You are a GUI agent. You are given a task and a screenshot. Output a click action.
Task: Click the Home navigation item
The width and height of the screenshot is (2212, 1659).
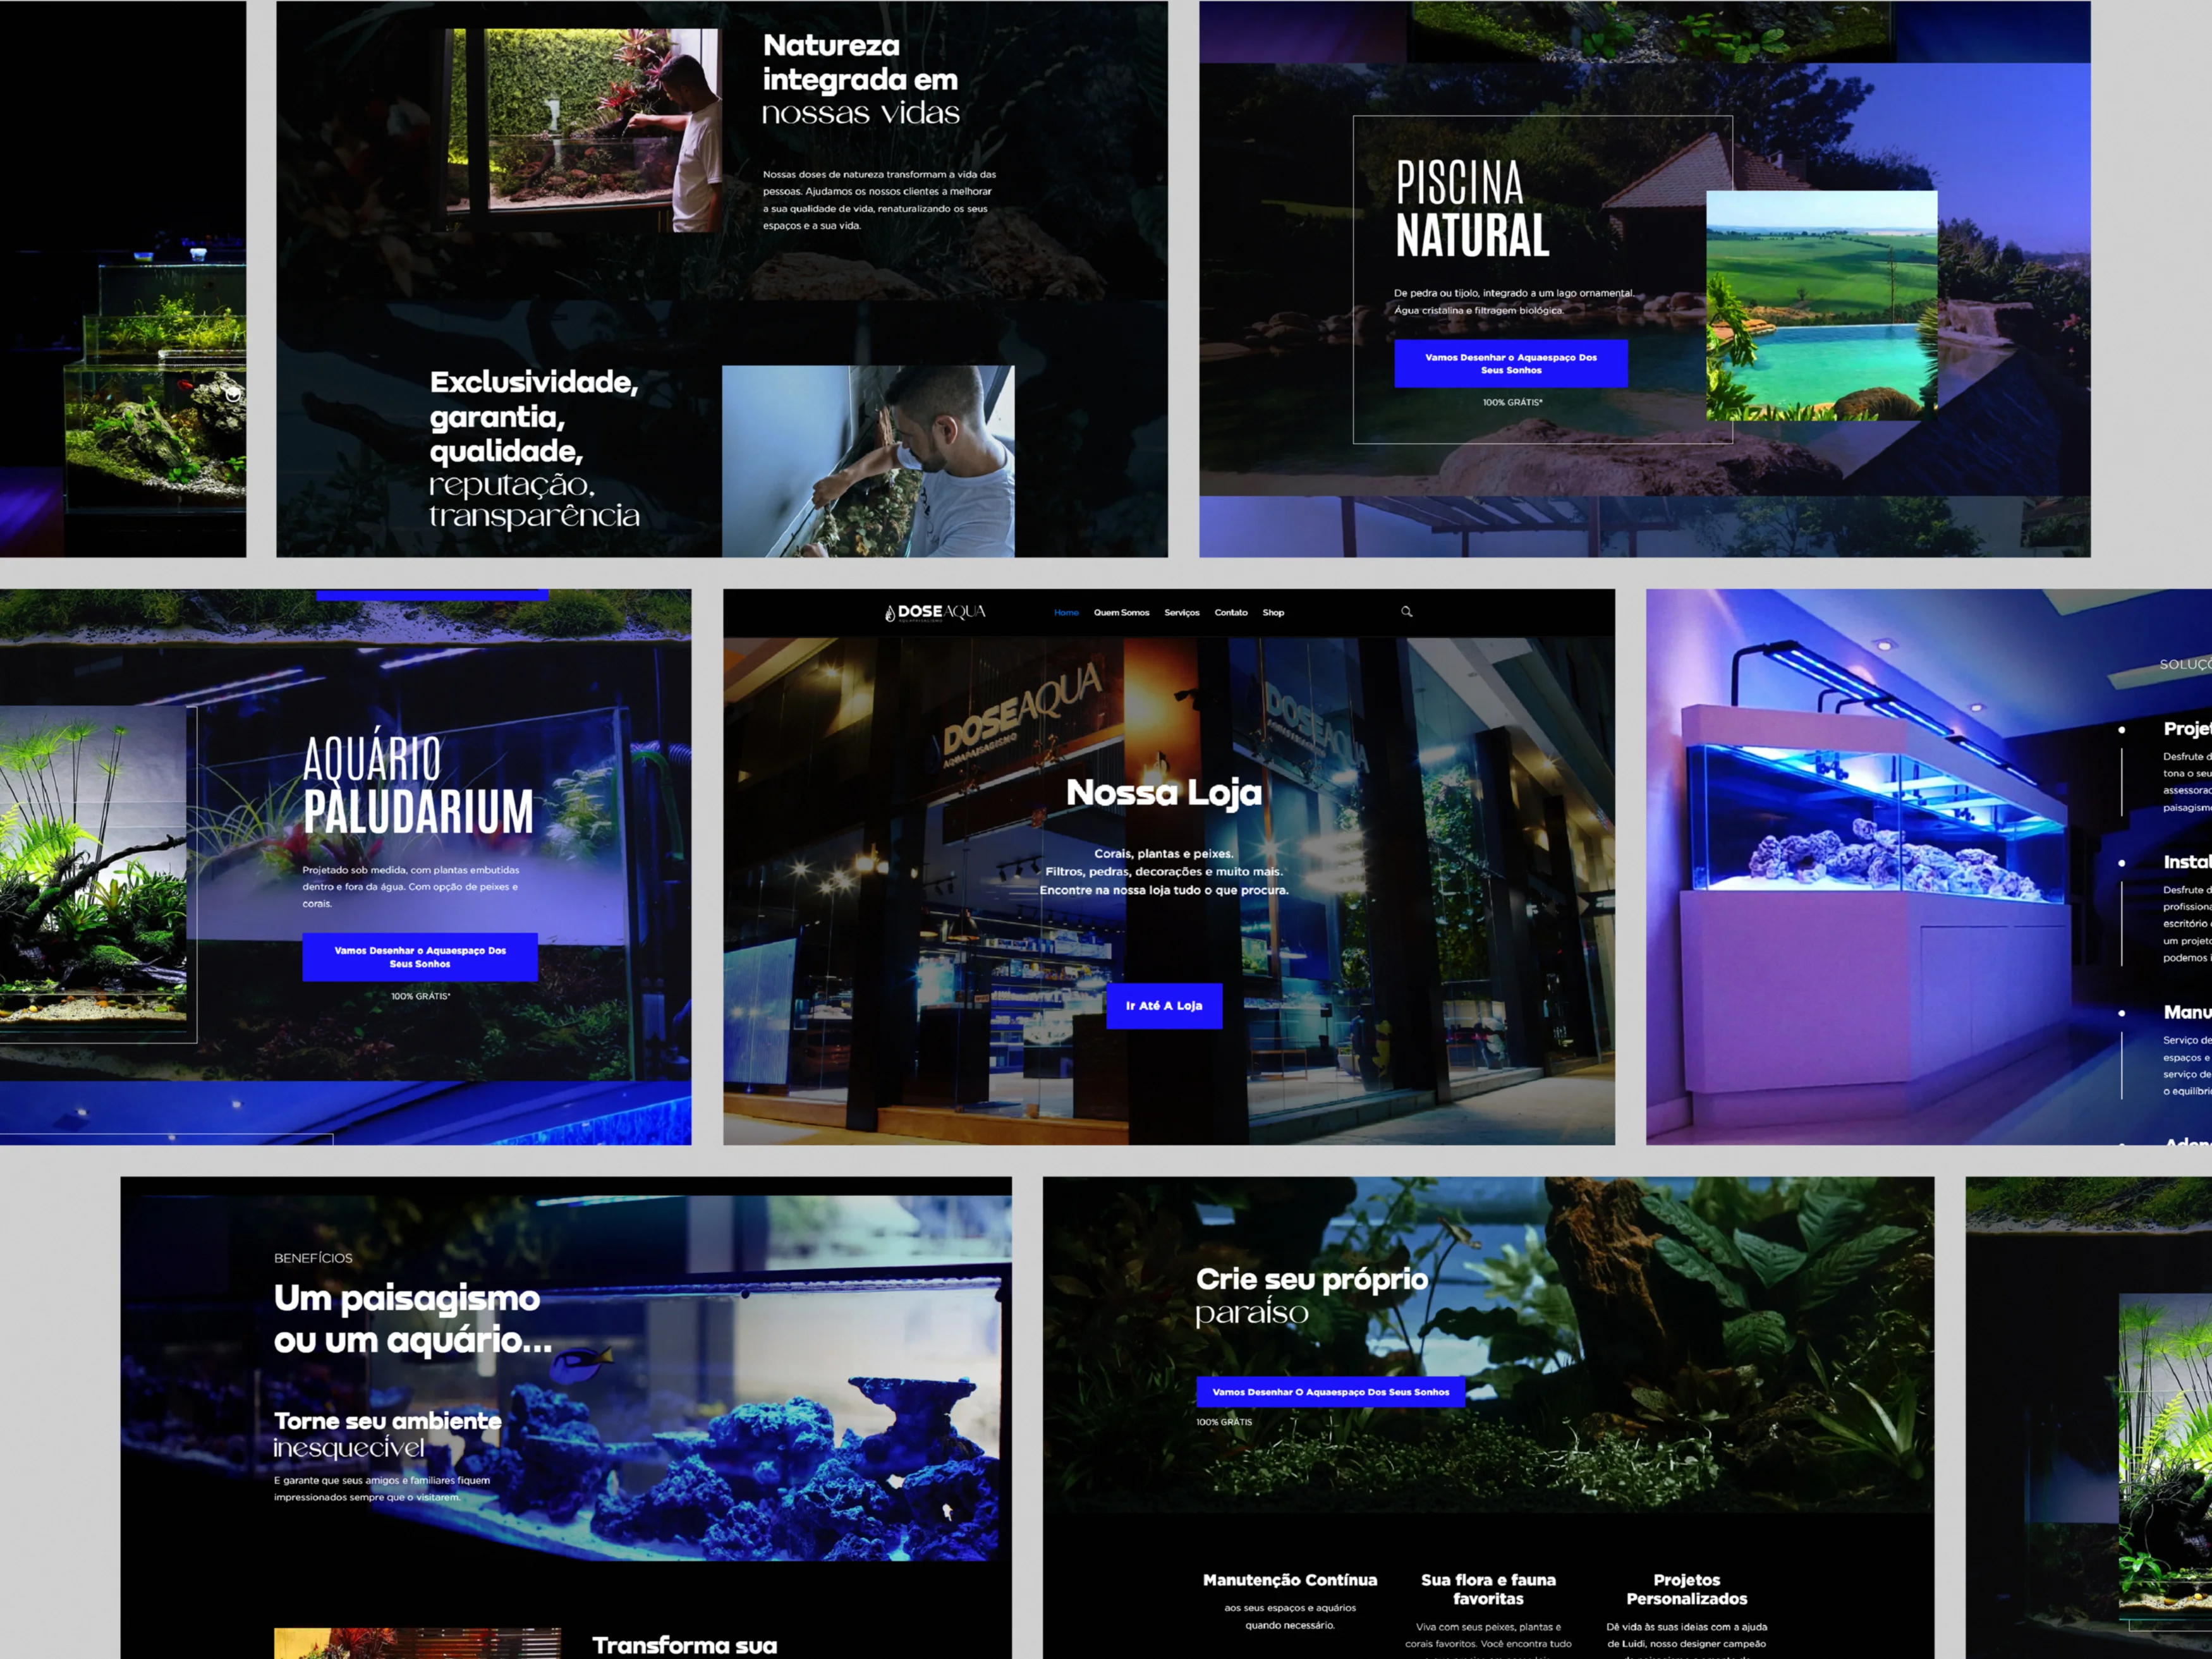(x=1066, y=612)
